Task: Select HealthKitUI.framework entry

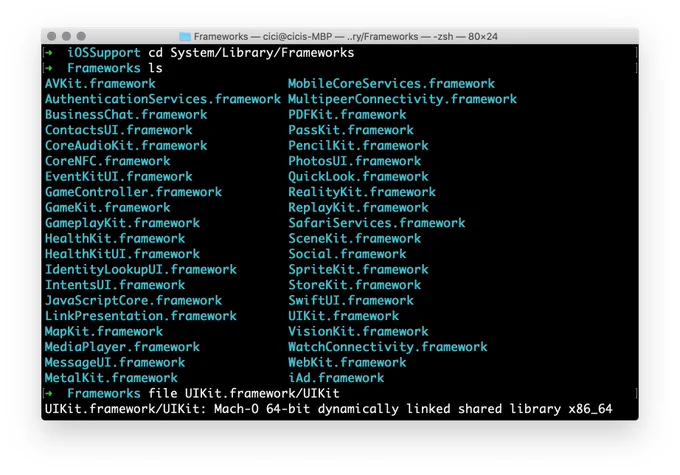Action: (122, 254)
